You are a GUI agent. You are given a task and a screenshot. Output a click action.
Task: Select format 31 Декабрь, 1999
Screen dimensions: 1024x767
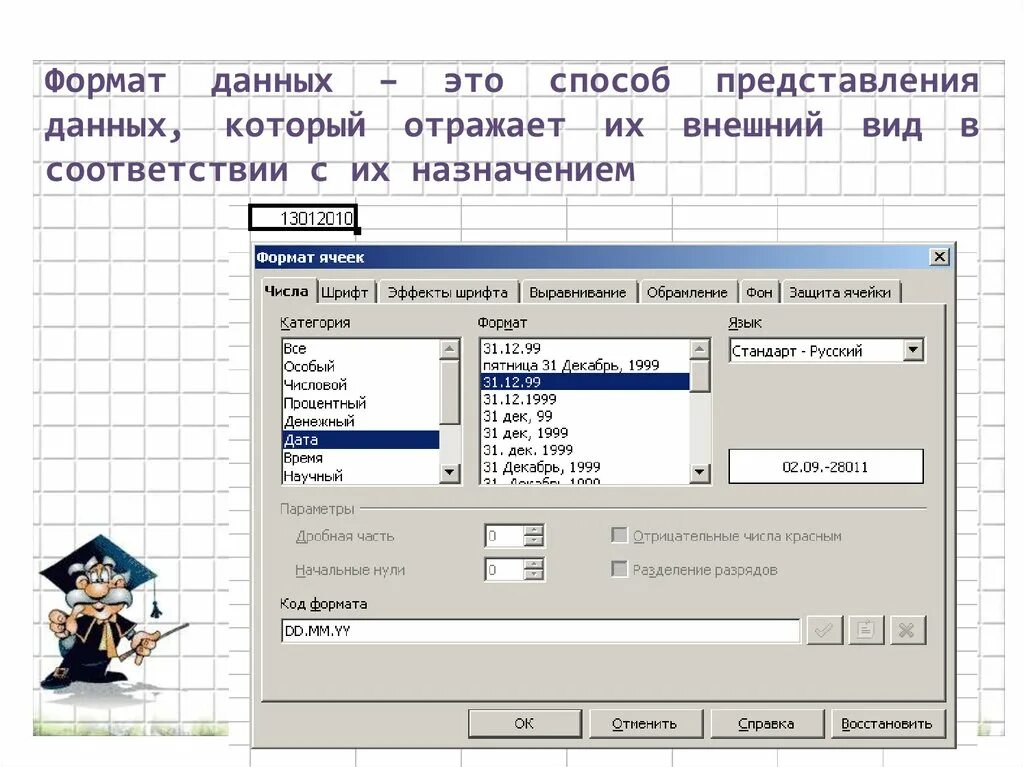(x=585, y=467)
